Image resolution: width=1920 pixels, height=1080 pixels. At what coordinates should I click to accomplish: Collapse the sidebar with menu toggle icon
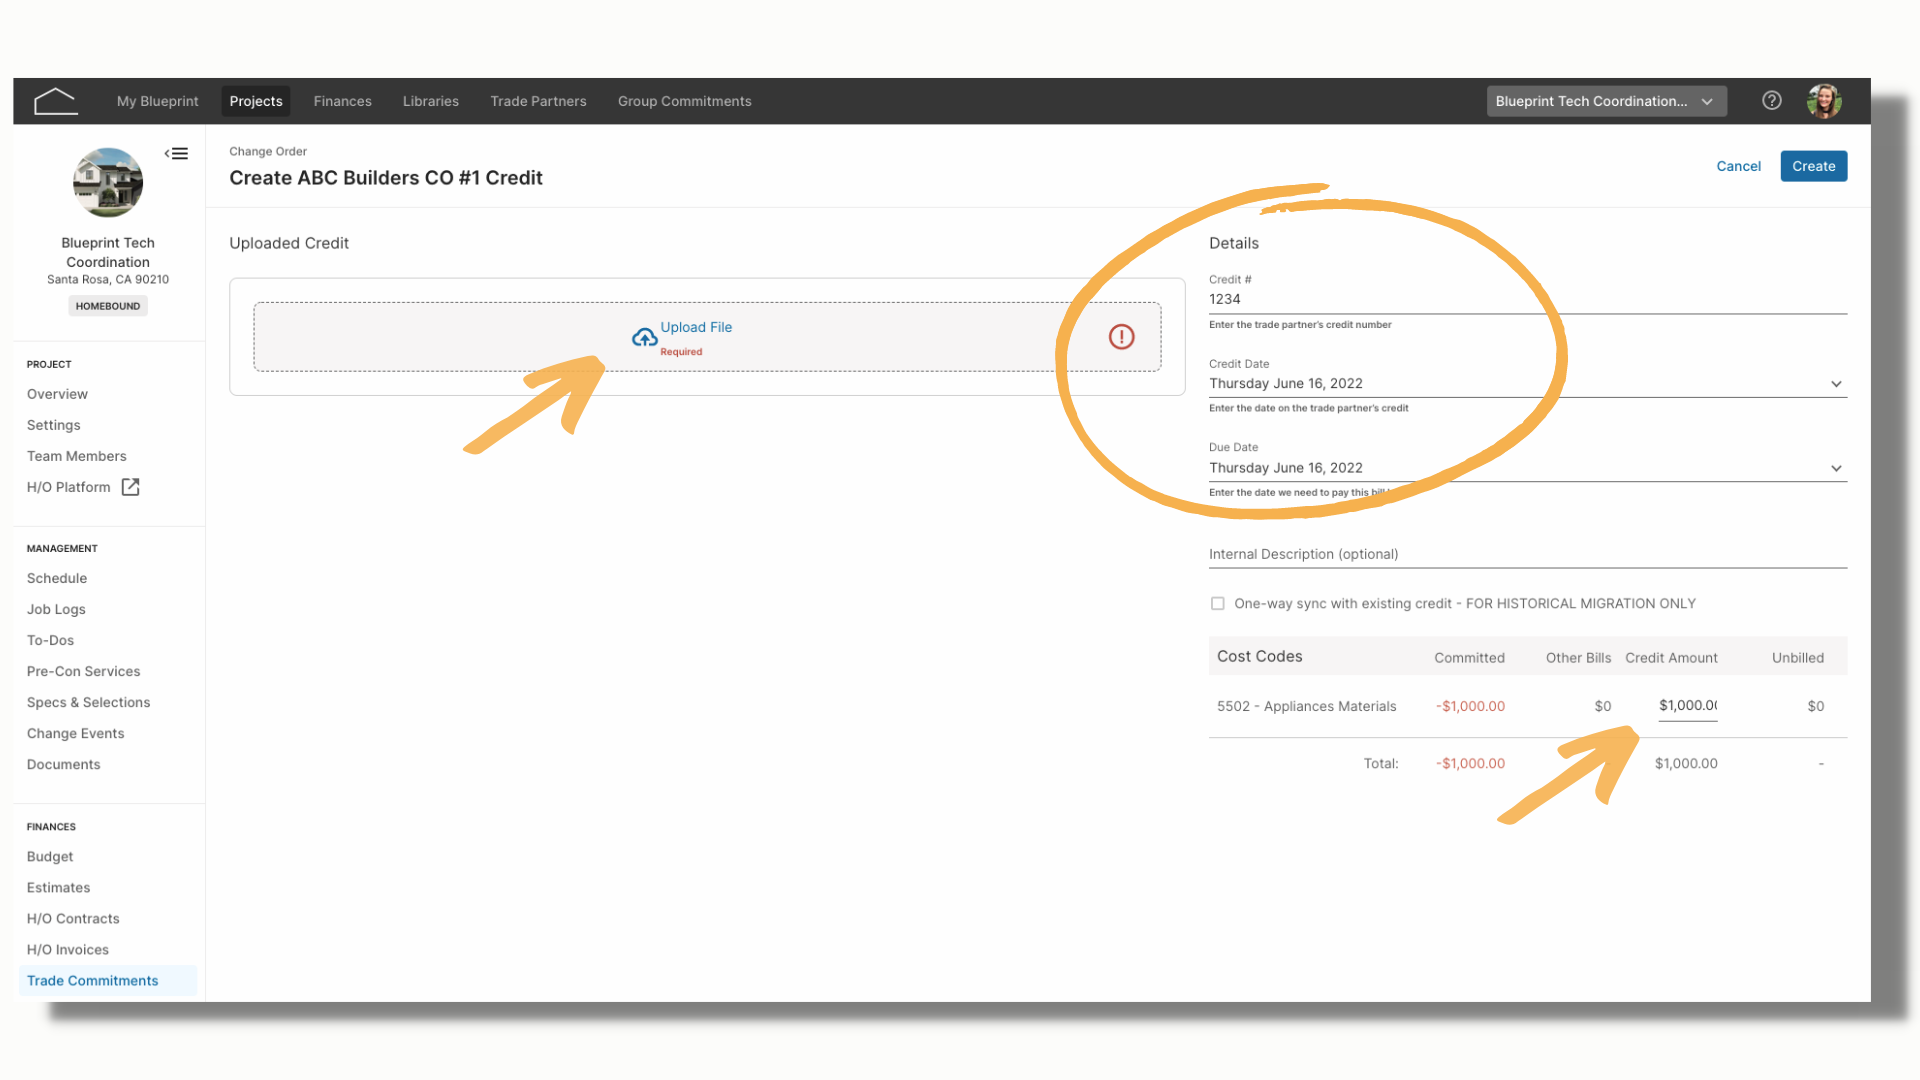[x=177, y=153]
